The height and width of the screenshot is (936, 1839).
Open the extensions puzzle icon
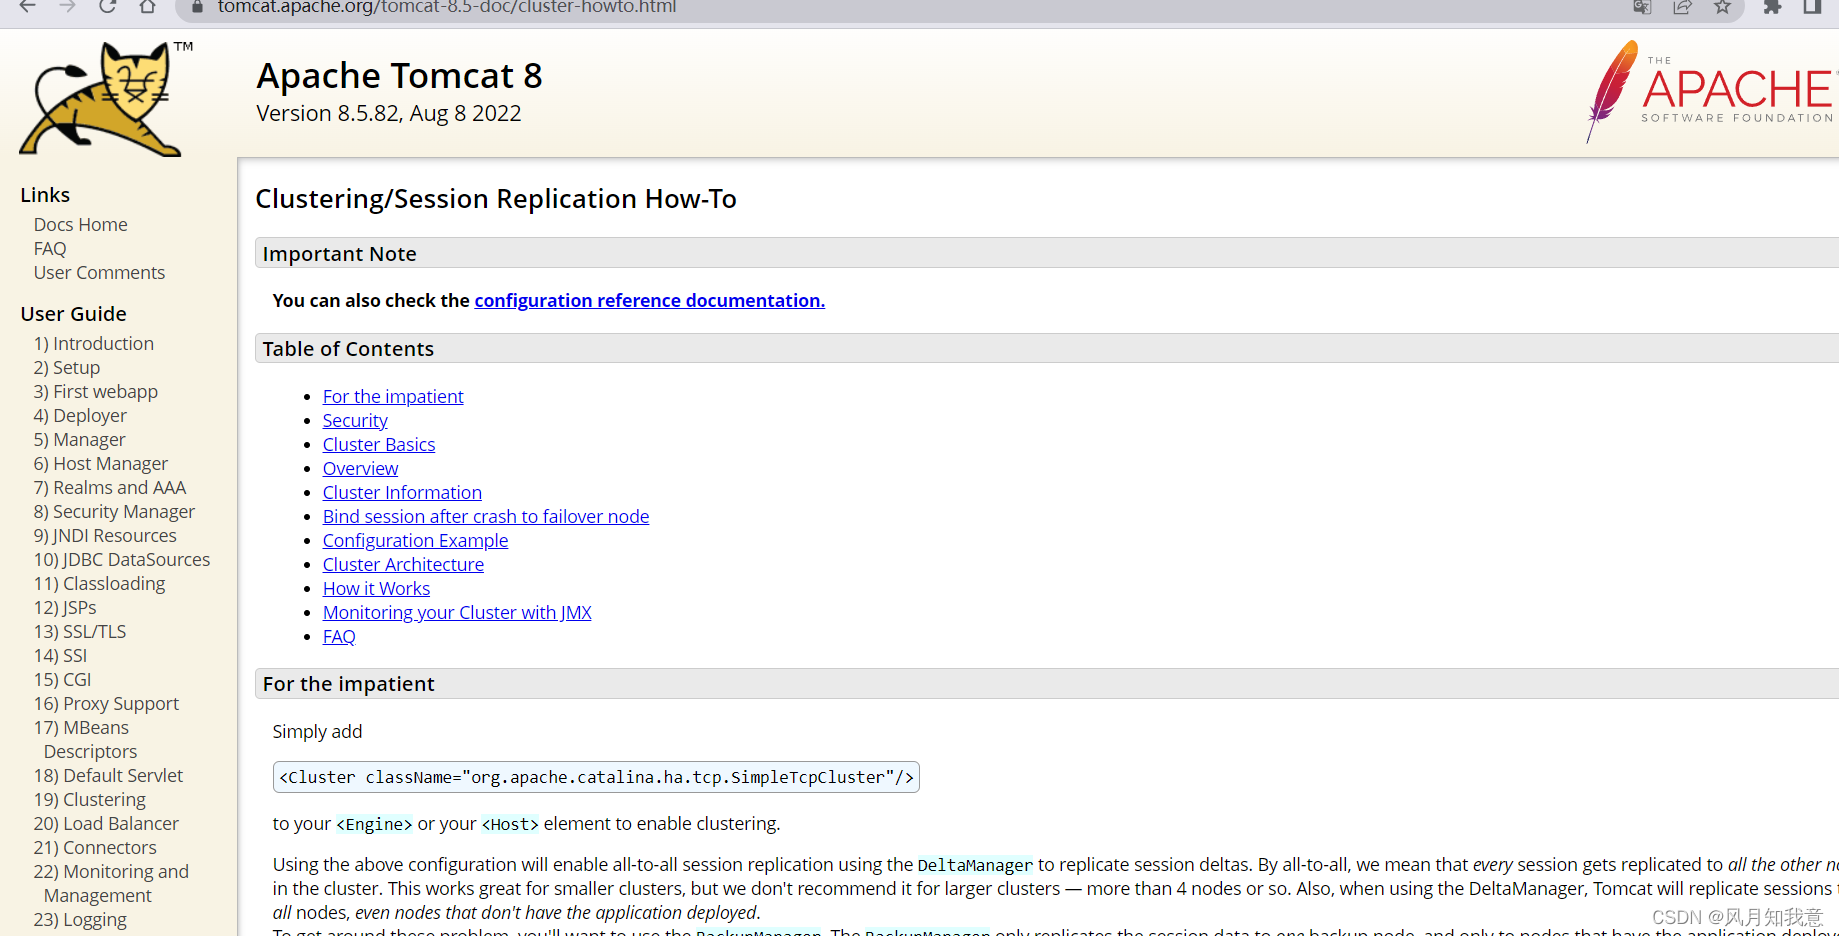point(1772,7)
